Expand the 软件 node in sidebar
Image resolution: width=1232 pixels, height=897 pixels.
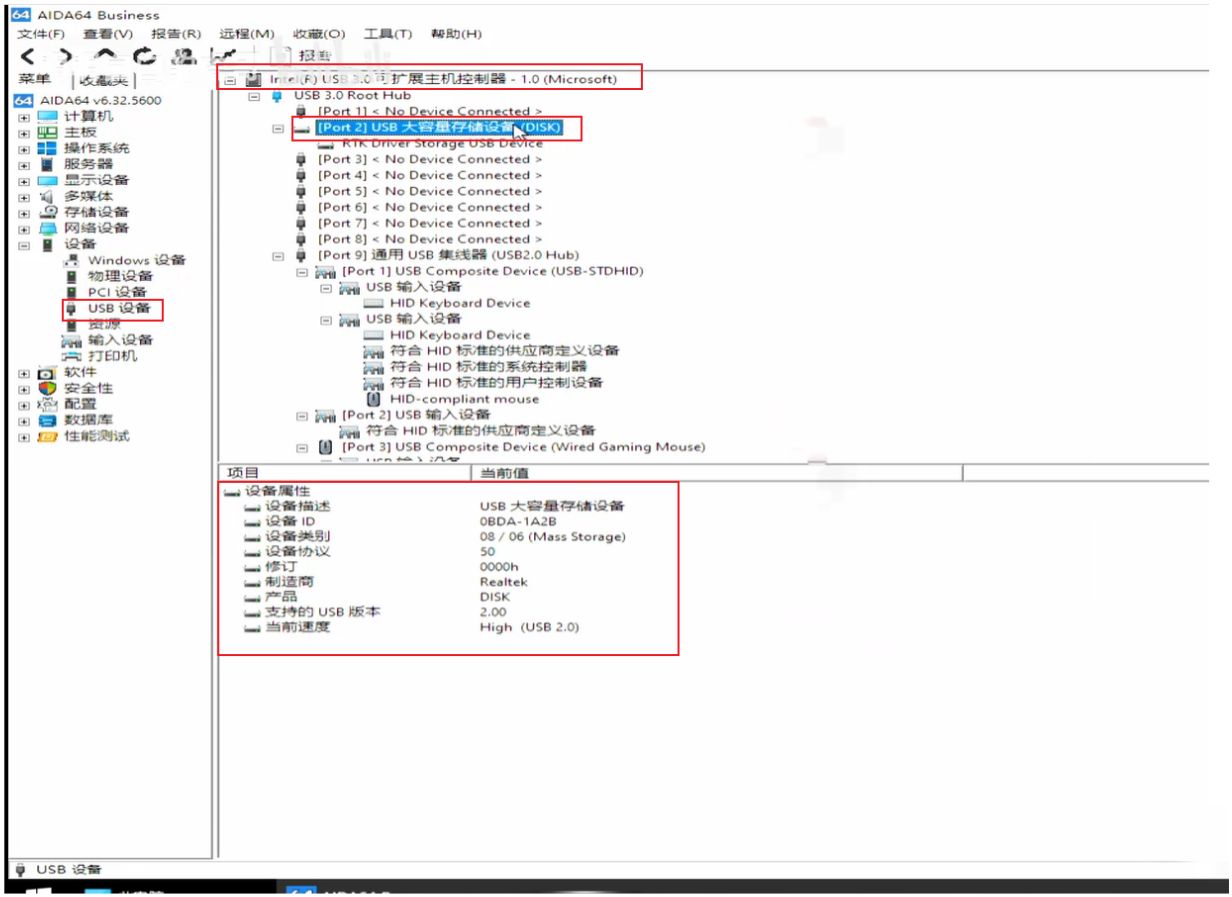(24, 373)
